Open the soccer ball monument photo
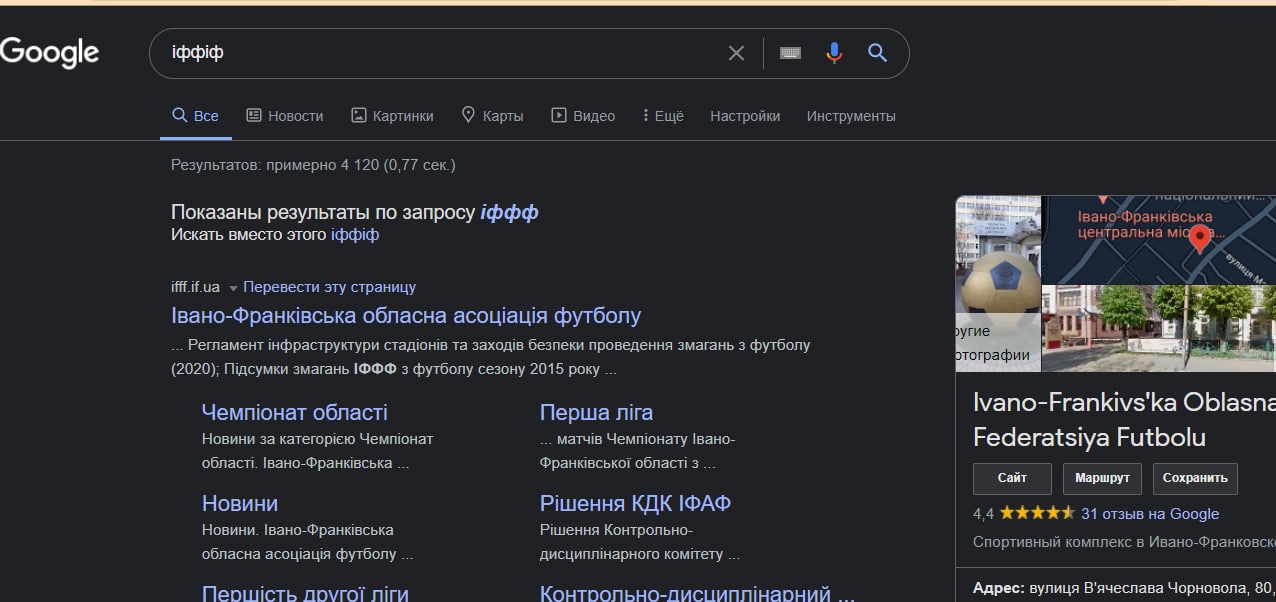 (998, 284)
